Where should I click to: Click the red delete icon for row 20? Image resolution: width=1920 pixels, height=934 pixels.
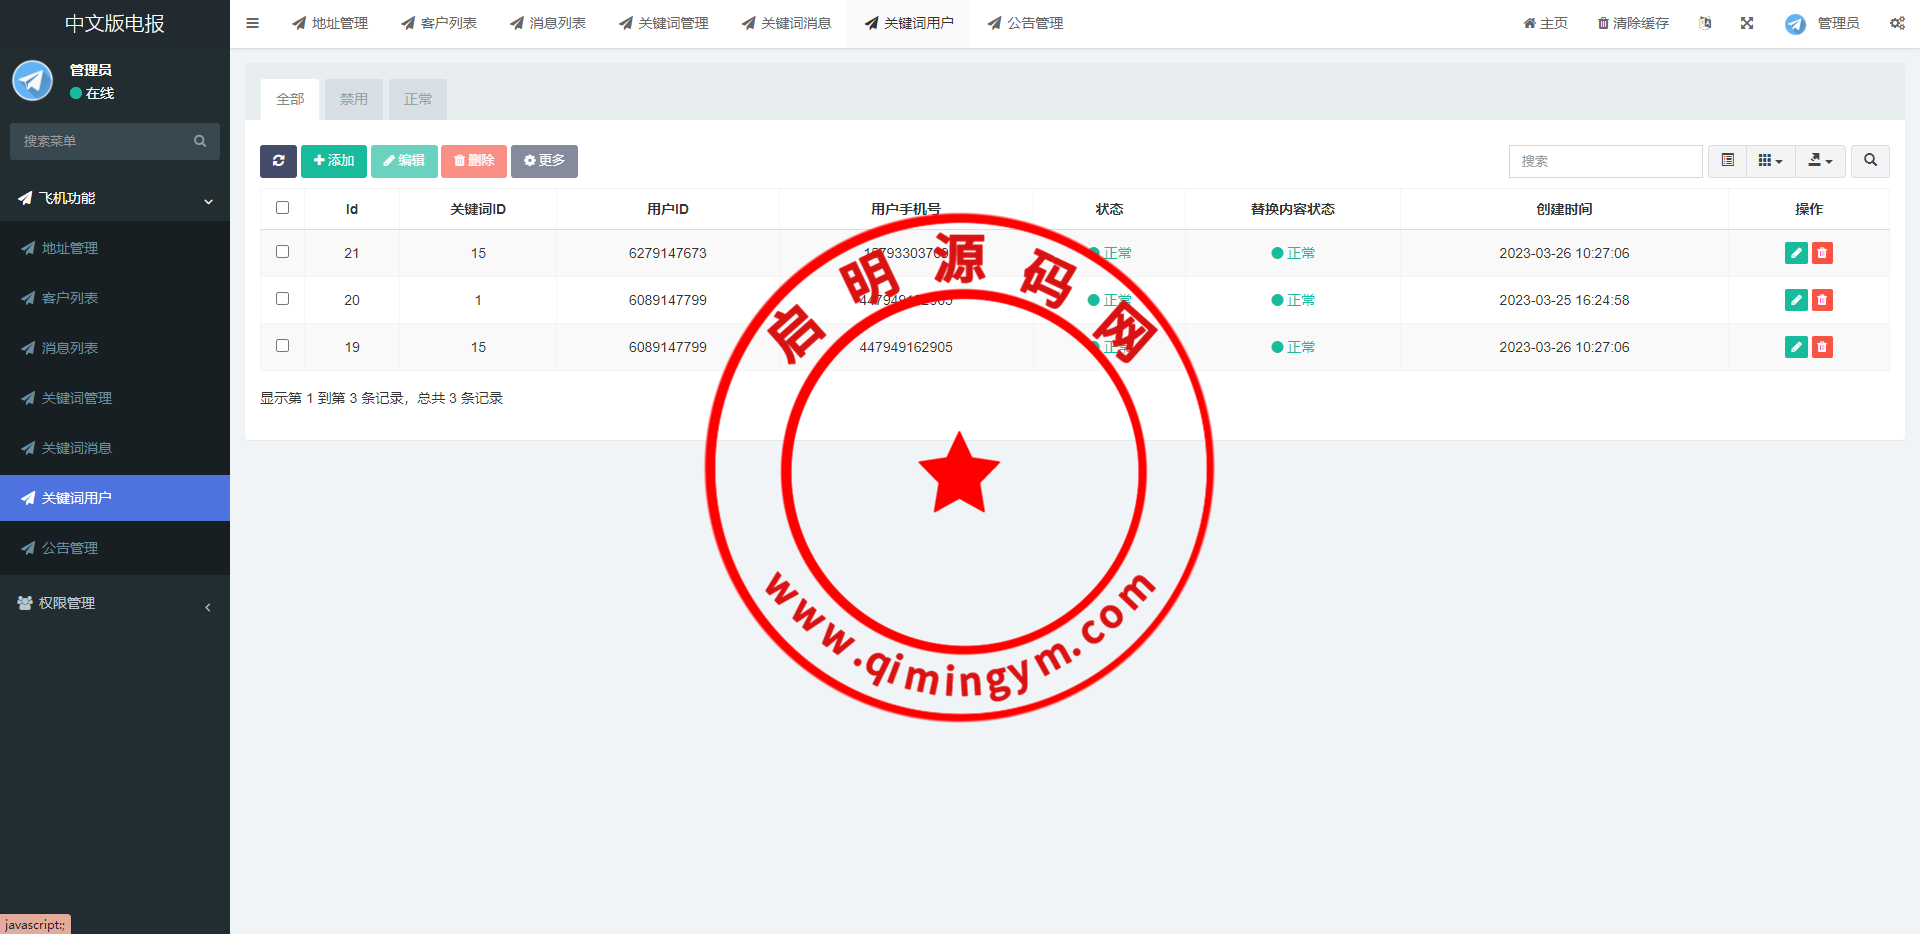tap(1822, 300)
